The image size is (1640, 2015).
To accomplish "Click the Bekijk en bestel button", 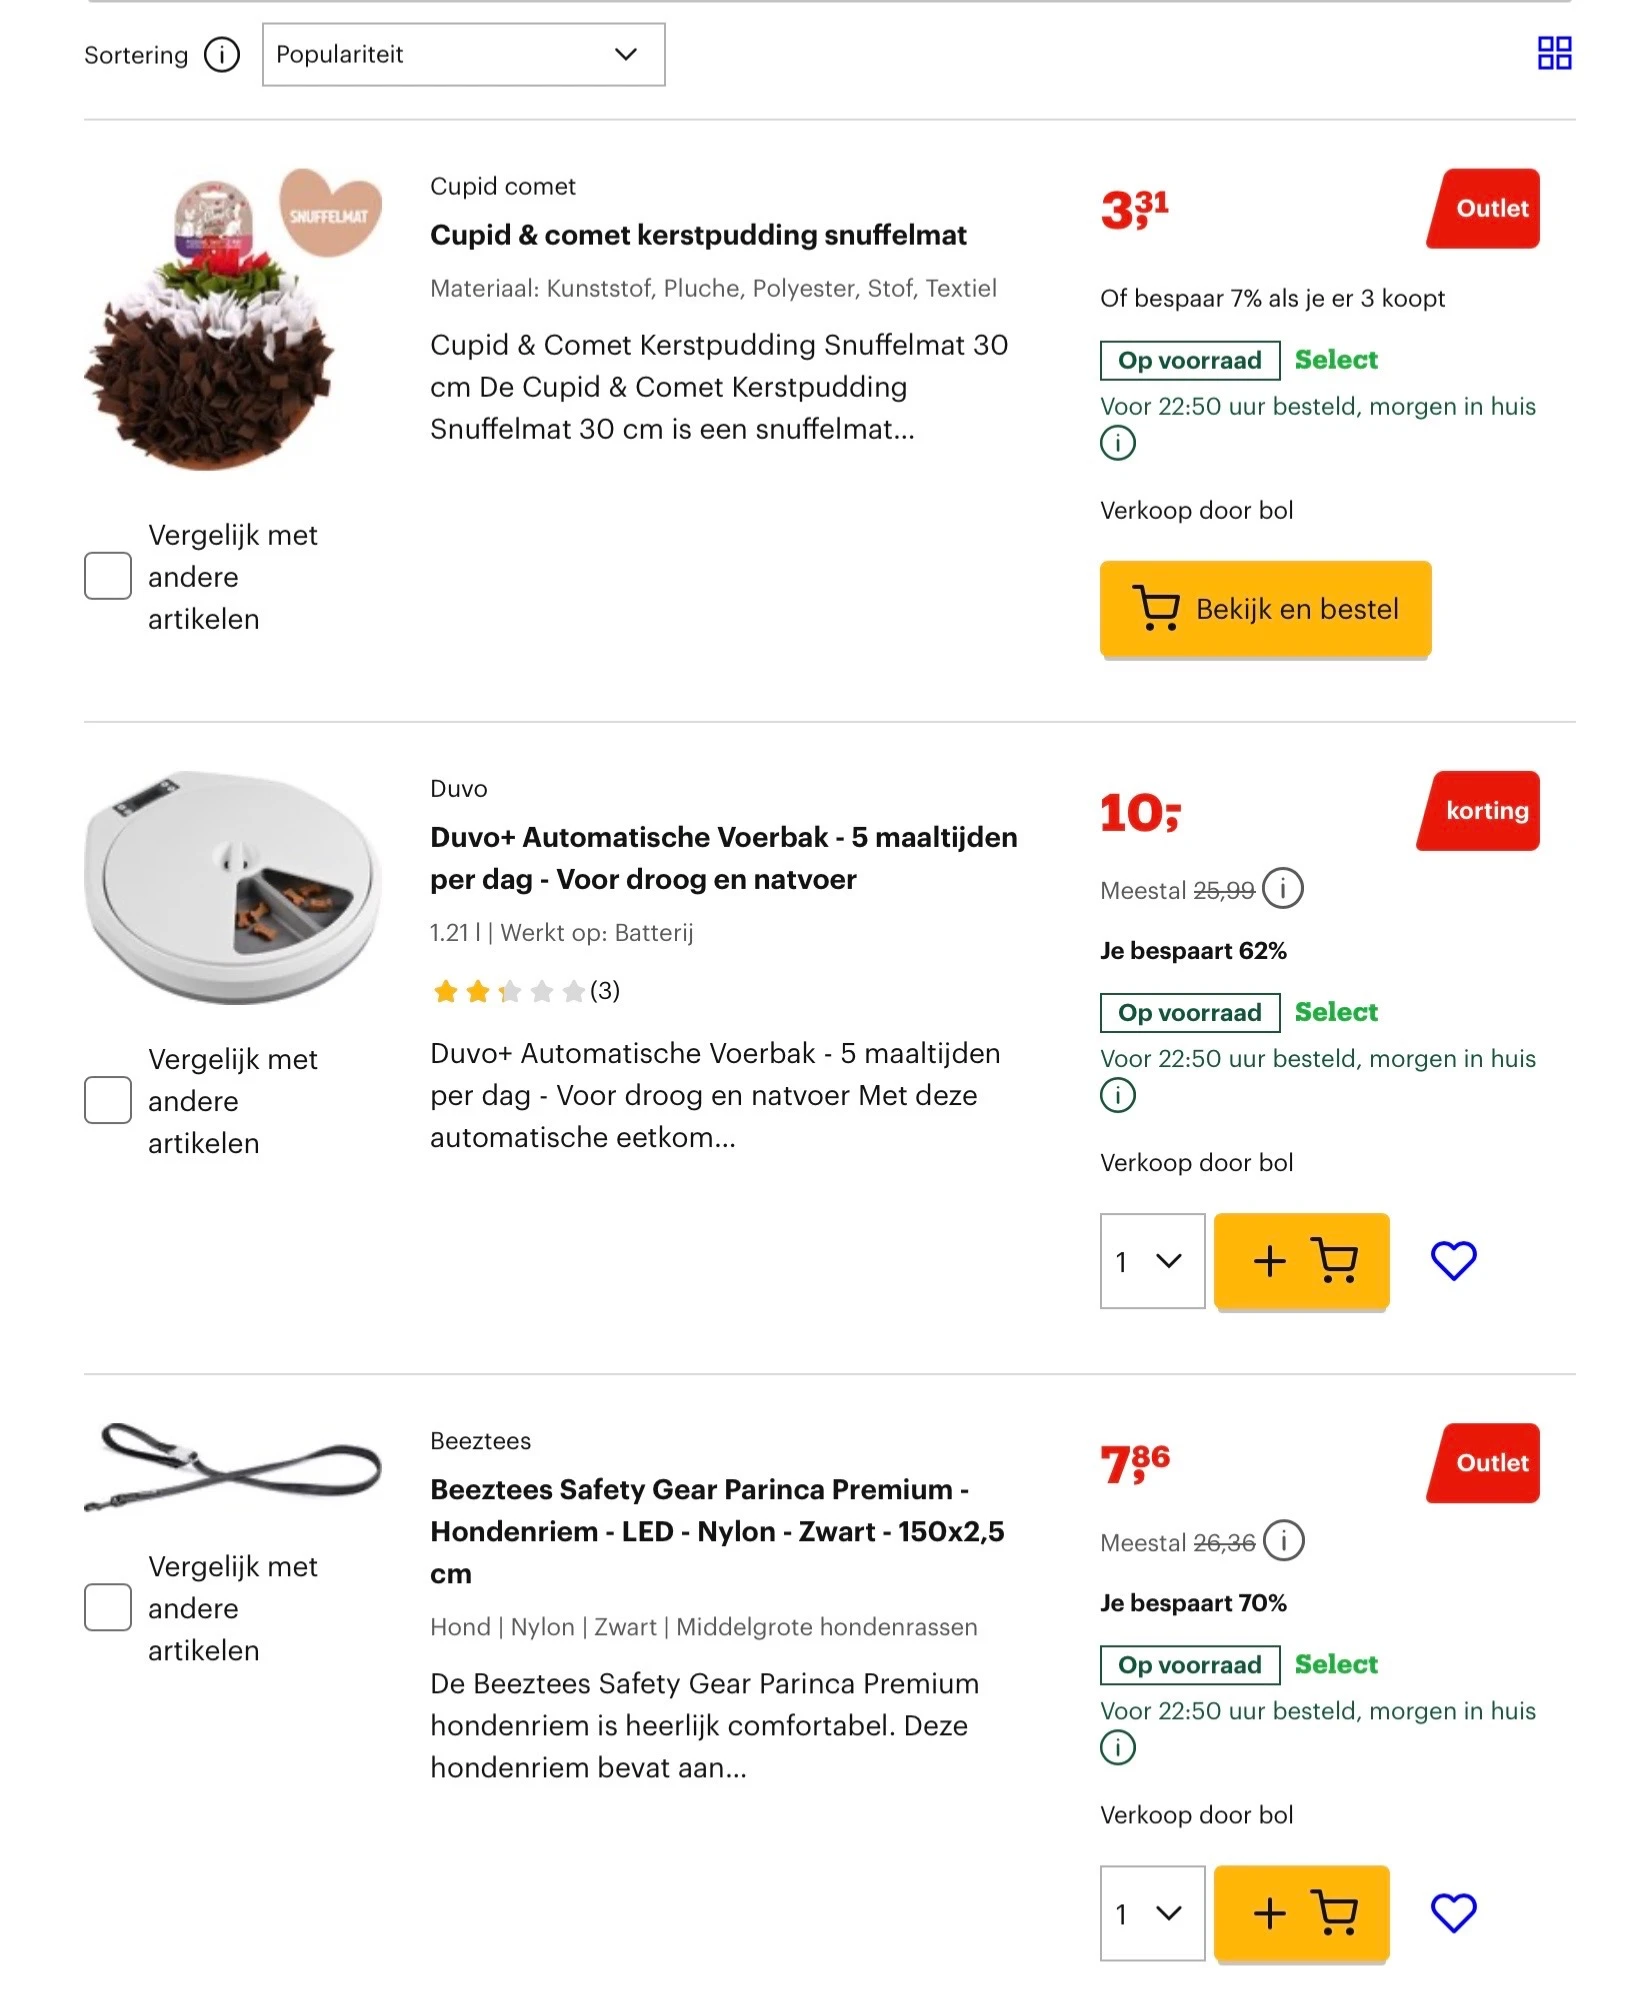I will pos(1265,608).
